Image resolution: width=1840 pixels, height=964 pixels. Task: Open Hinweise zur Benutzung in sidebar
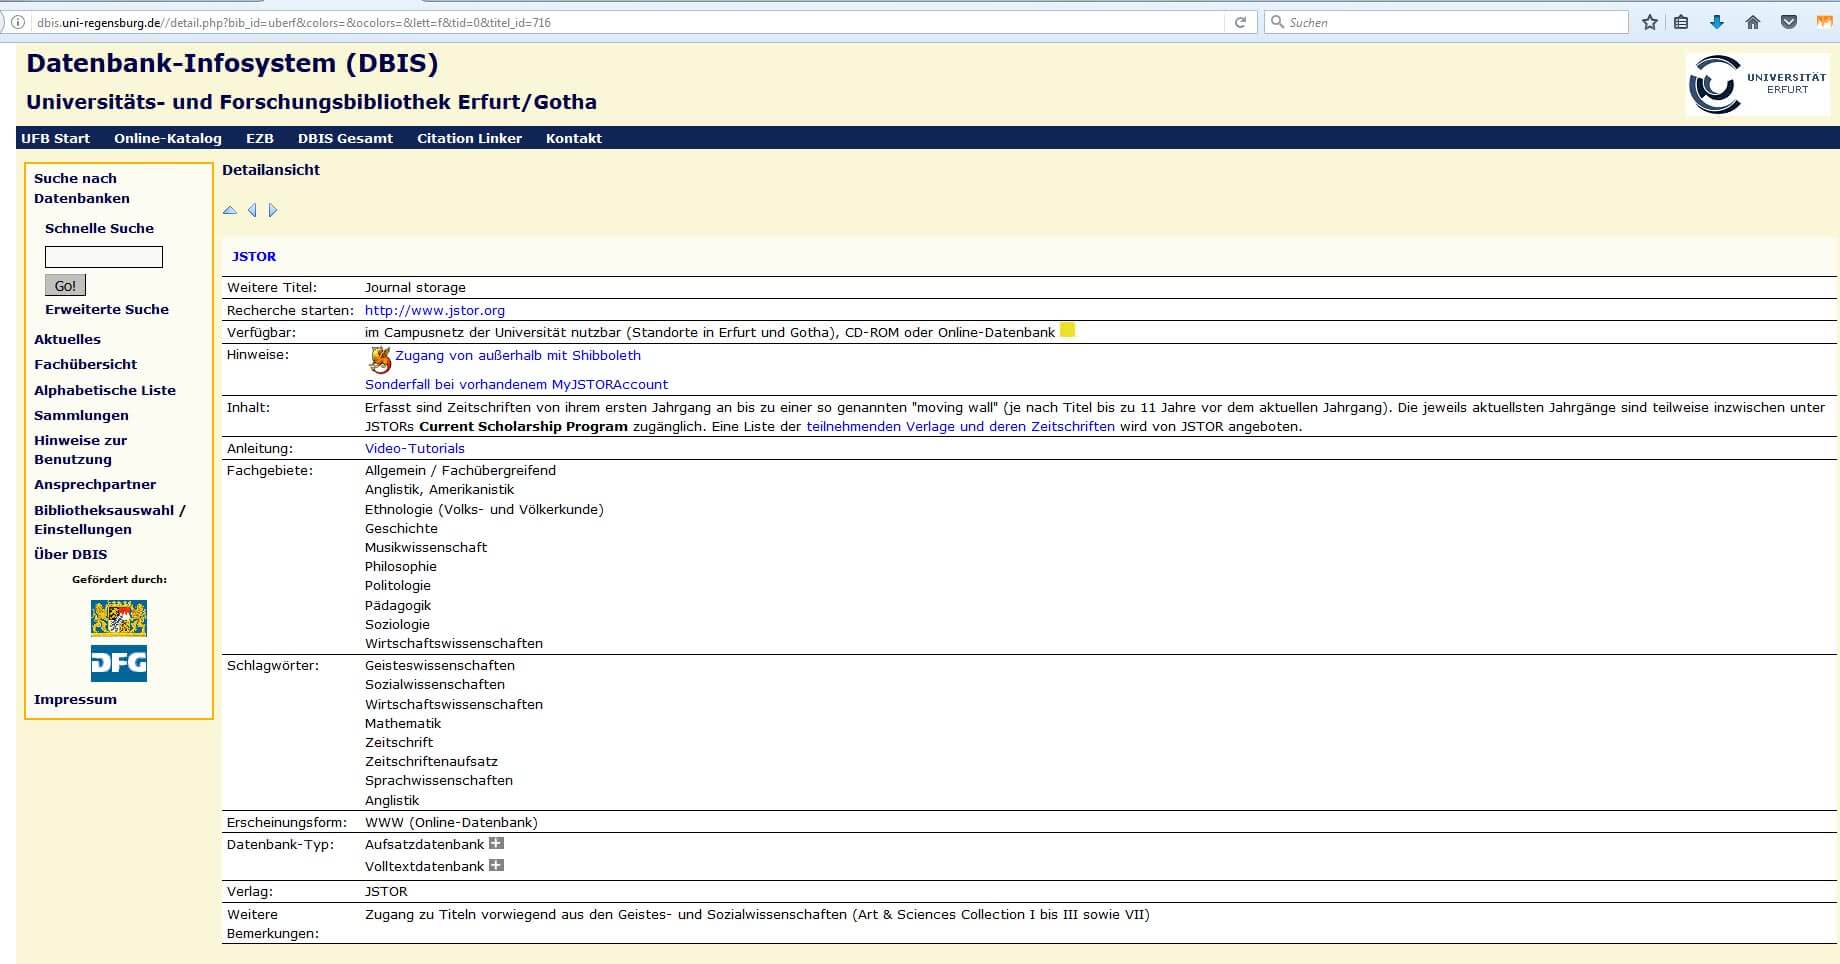80,450
